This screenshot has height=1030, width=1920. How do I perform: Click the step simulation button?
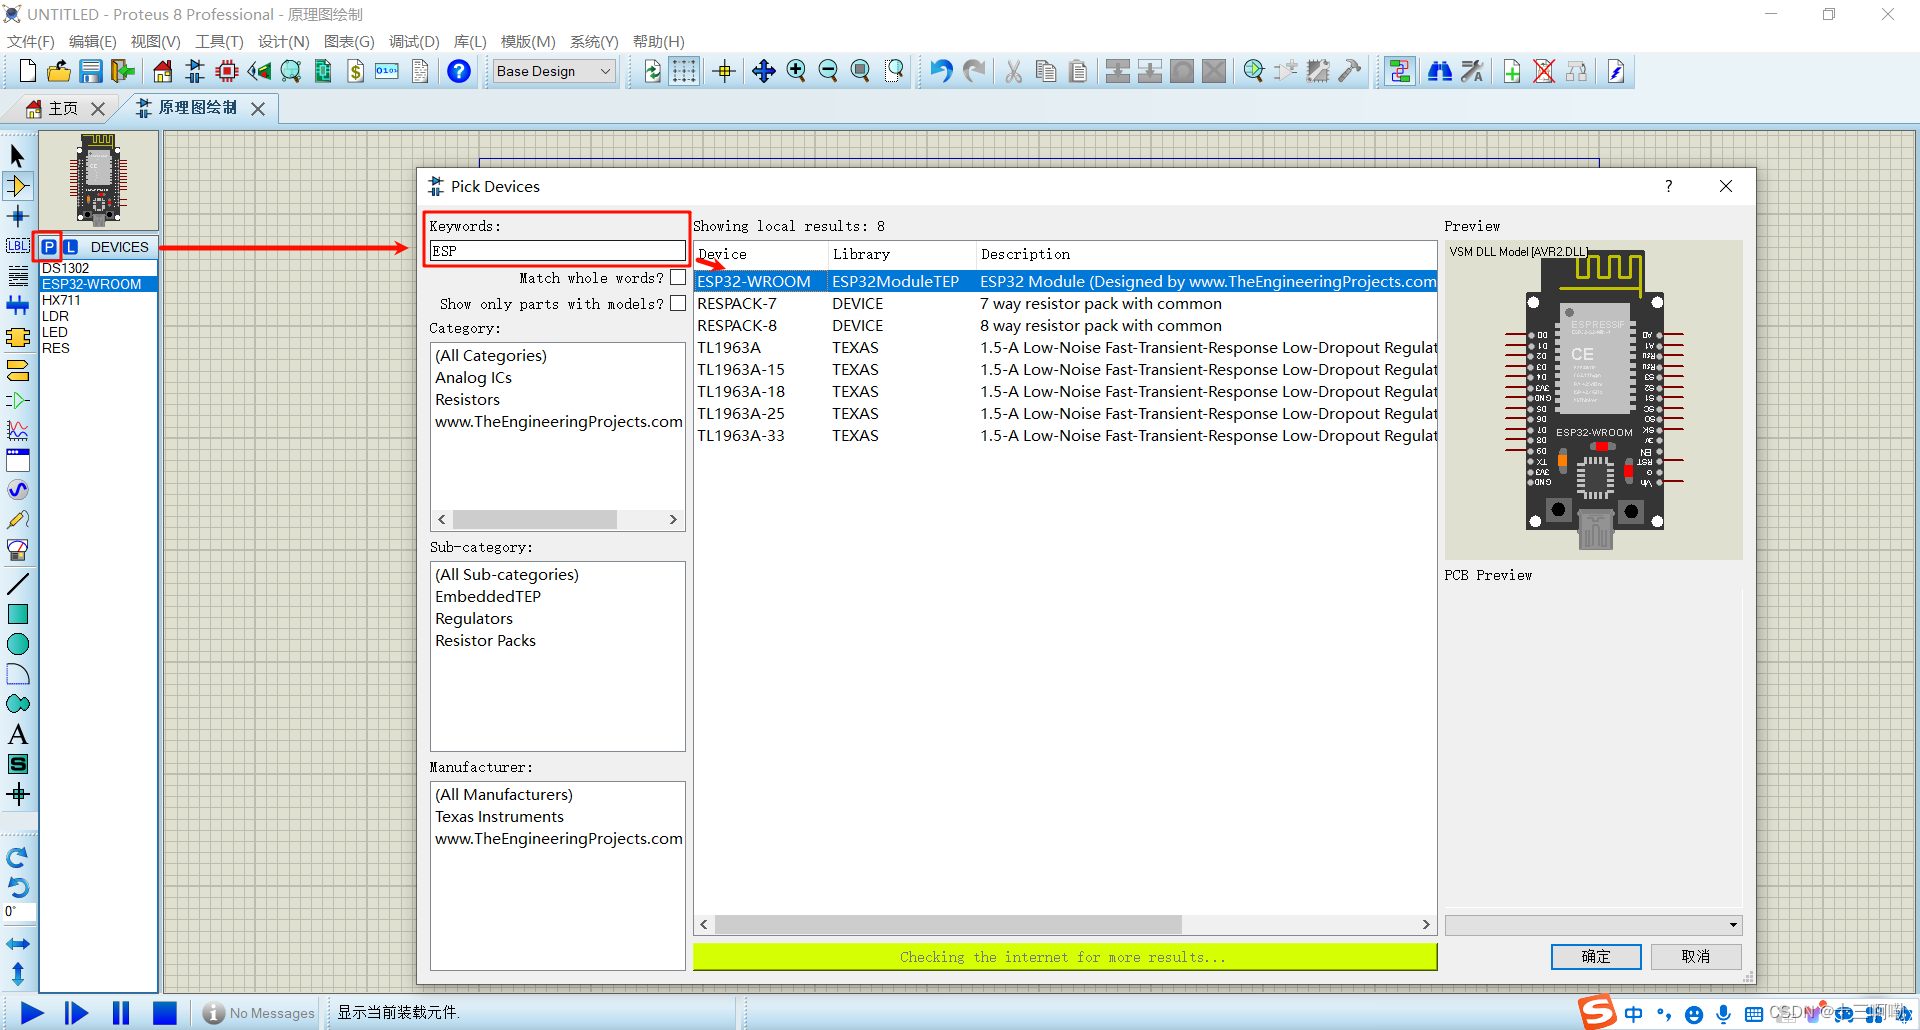point(76,1013)
